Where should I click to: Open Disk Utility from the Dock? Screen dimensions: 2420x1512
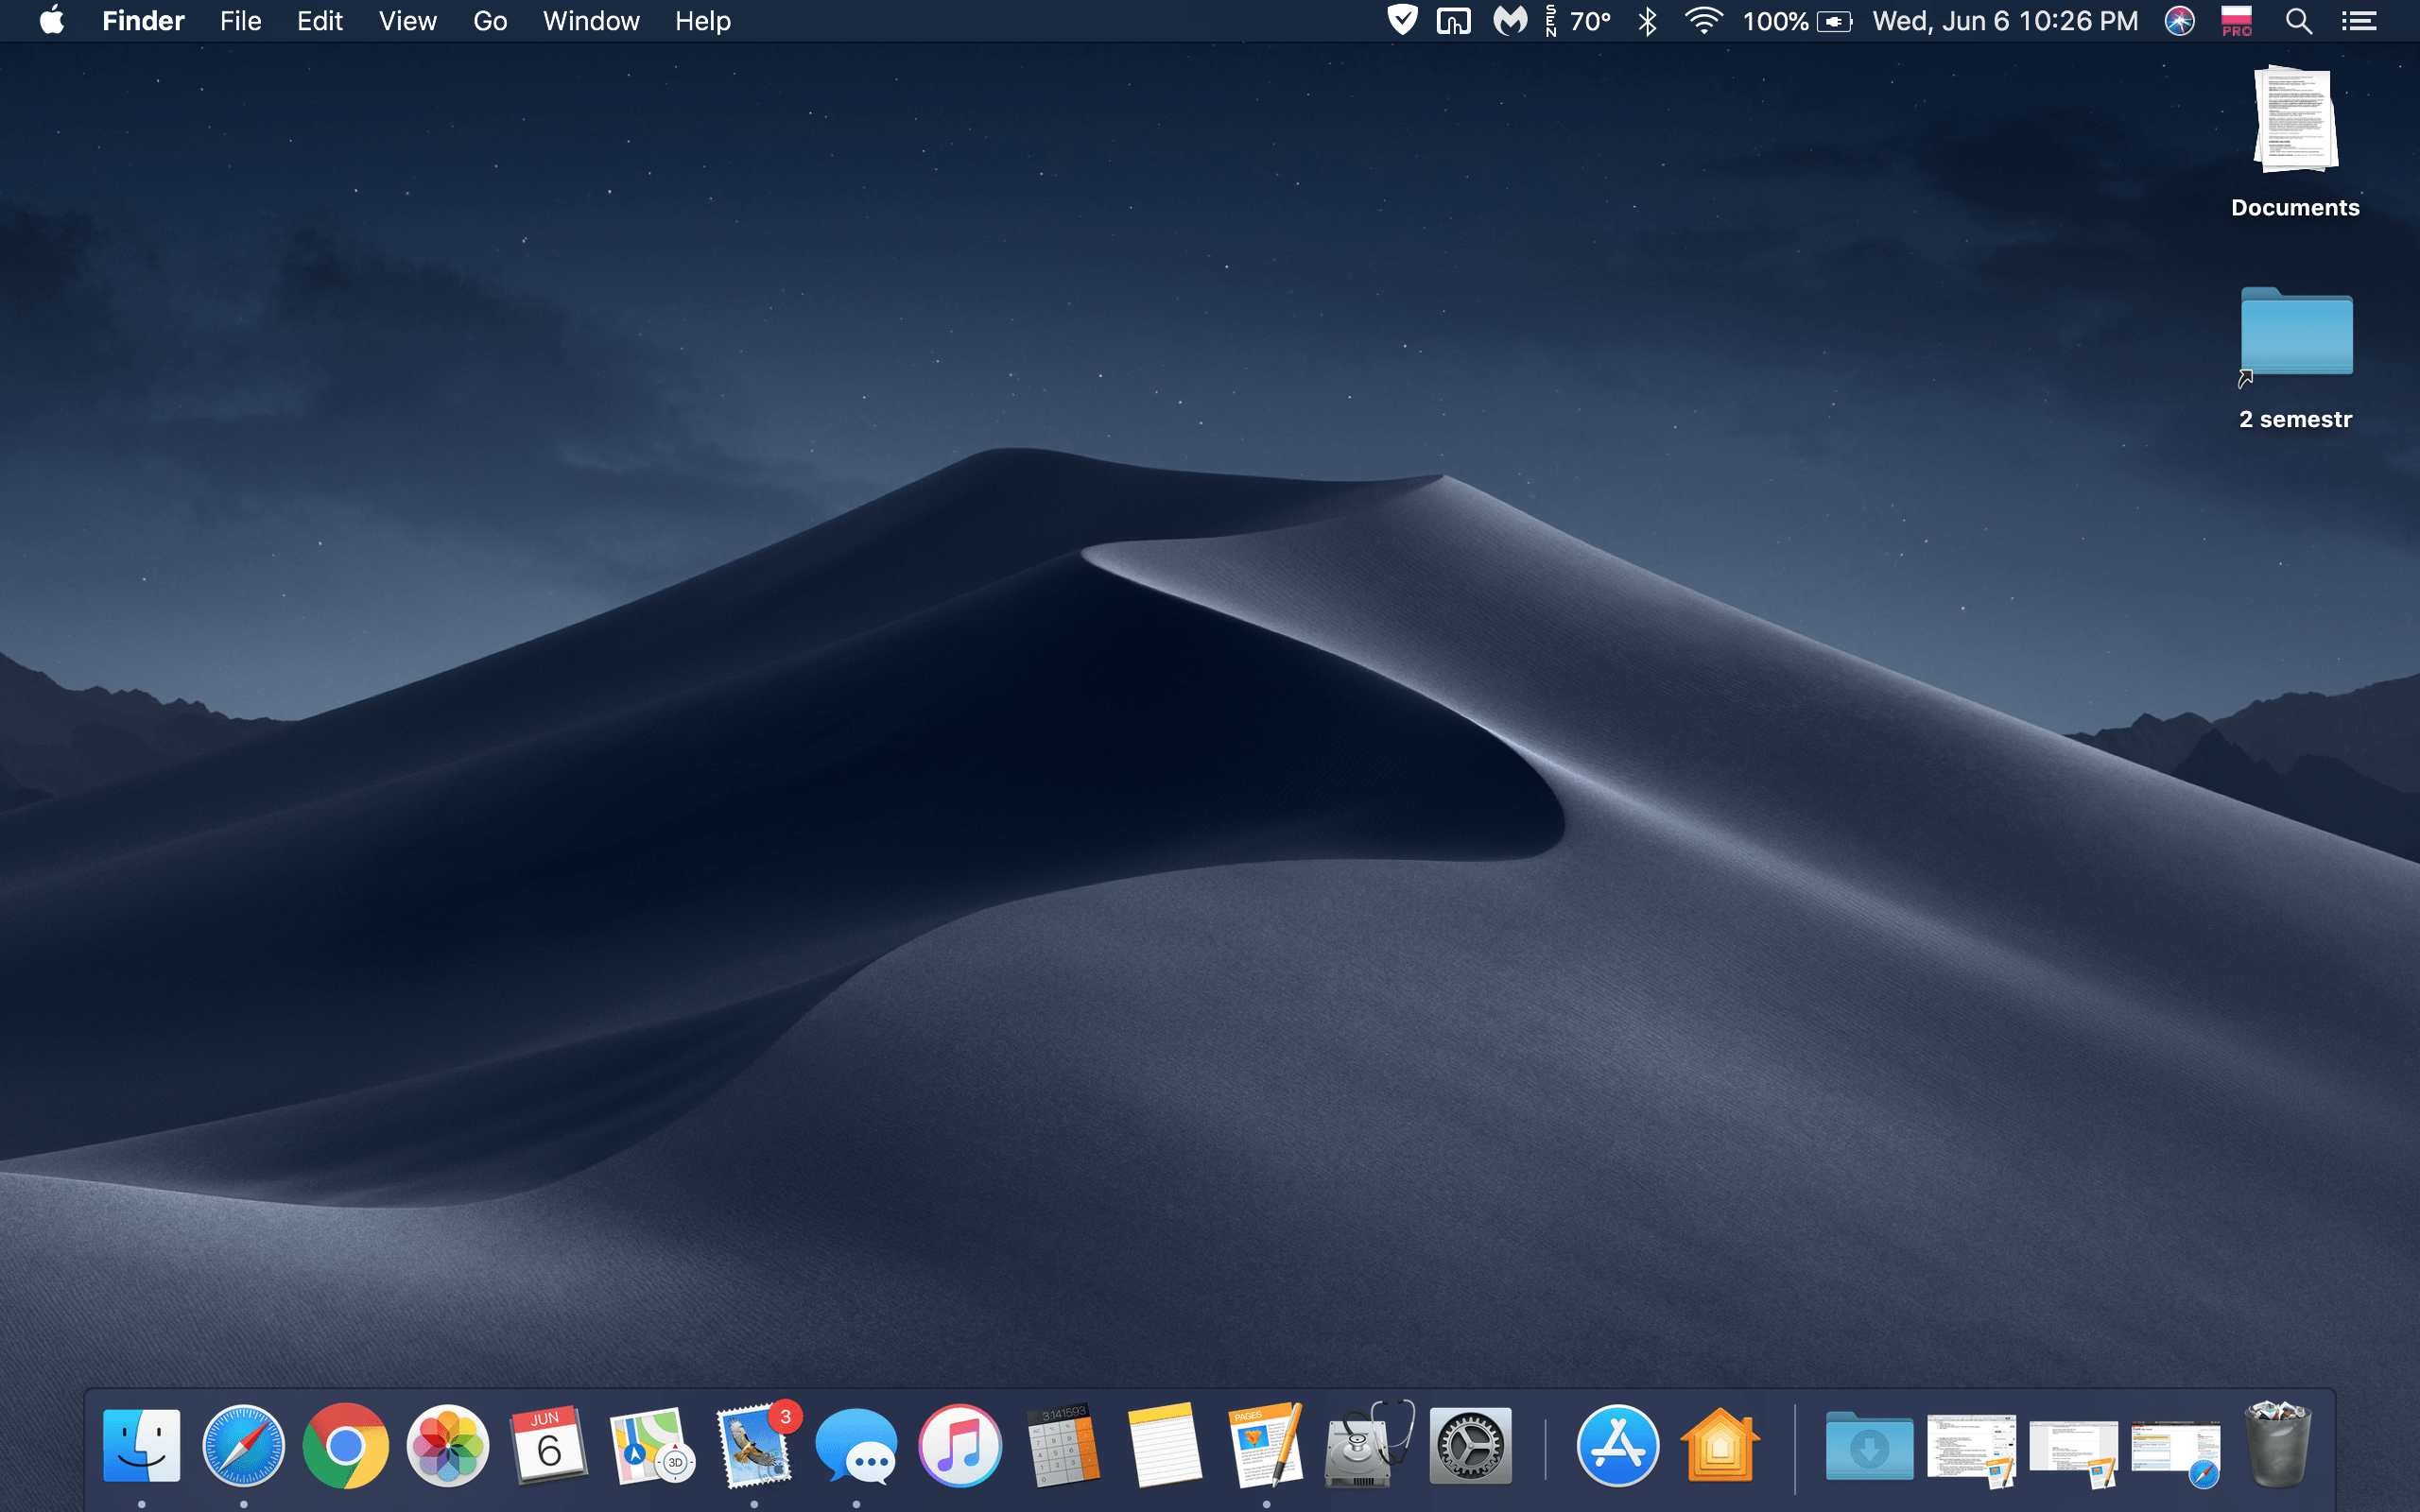click(1366, 1446)
